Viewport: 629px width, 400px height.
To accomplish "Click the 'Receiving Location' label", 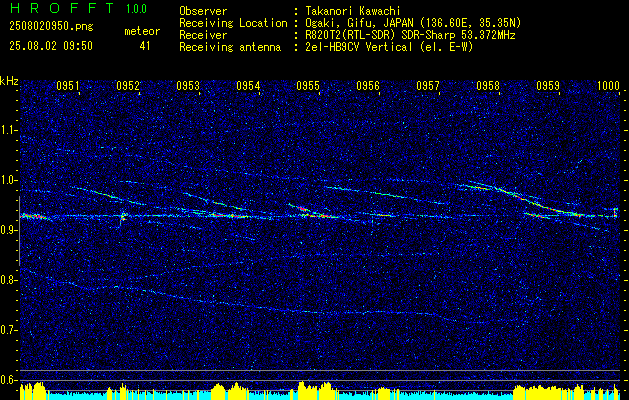I will tap(233, 23).
